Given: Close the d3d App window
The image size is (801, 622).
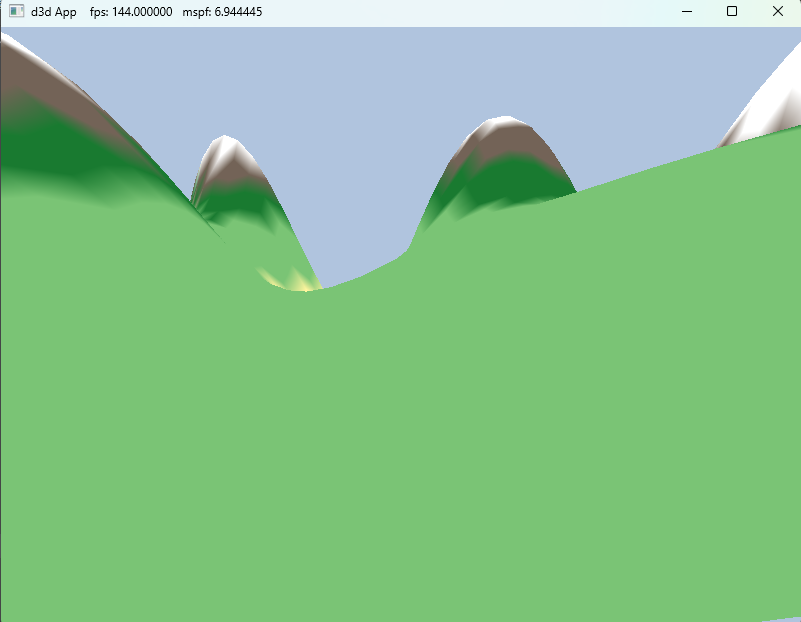Looking at the screenshot, I should 778,11.
